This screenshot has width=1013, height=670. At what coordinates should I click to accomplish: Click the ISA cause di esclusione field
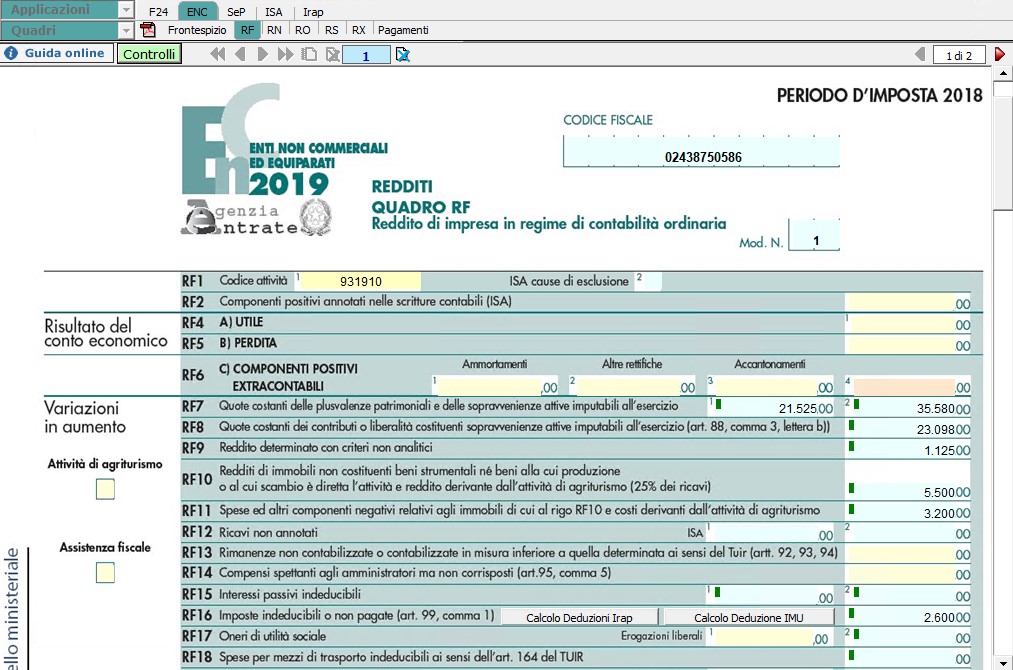pyautogui.click(x=649, y=281)
